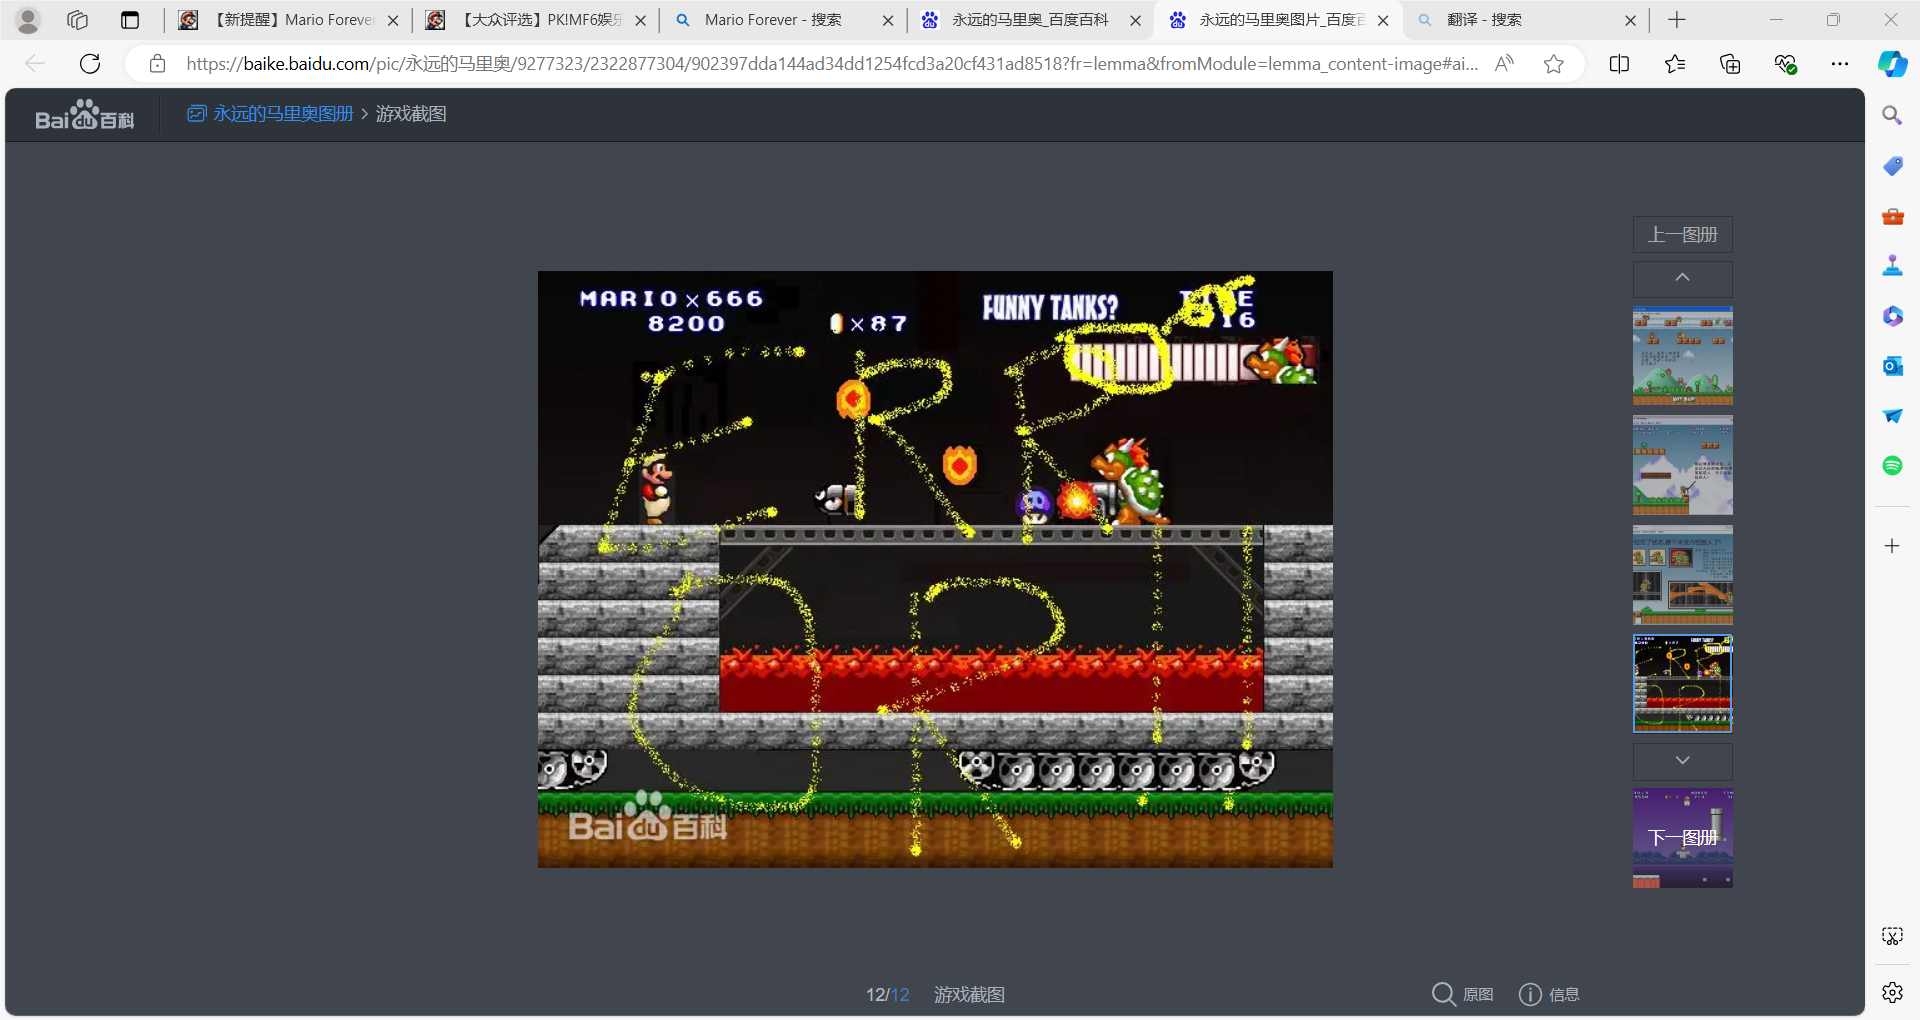Viewport: 1920px width, 1020px height.
Task: Go to the Baidu Baike logo home
Action: point(85,115)
